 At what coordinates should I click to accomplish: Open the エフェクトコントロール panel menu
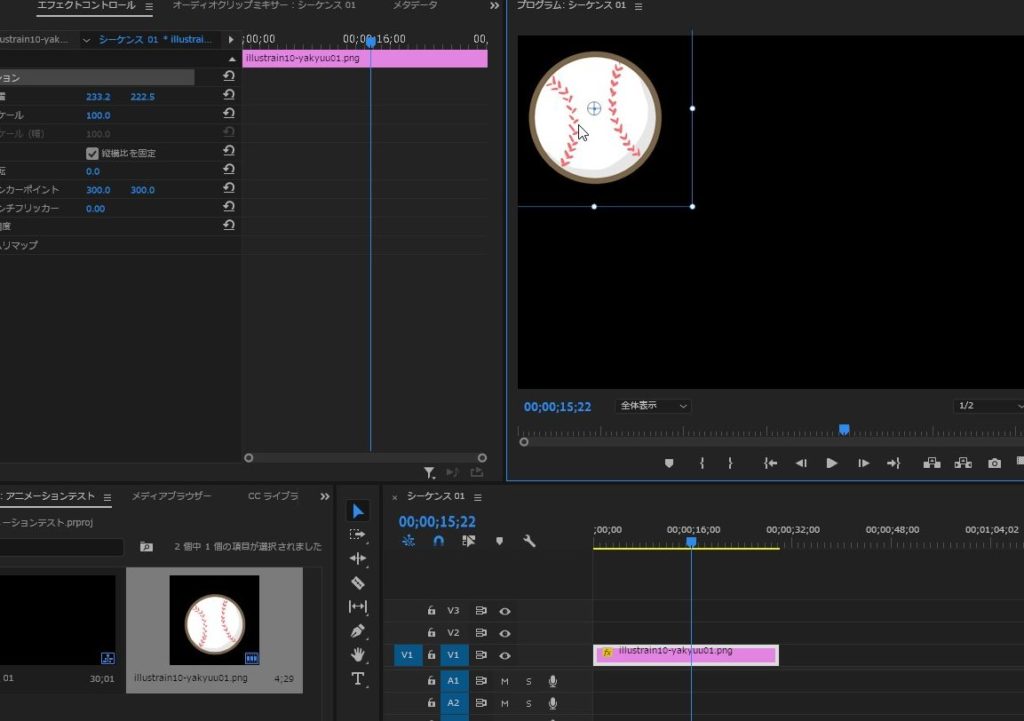tap(149, 7)
